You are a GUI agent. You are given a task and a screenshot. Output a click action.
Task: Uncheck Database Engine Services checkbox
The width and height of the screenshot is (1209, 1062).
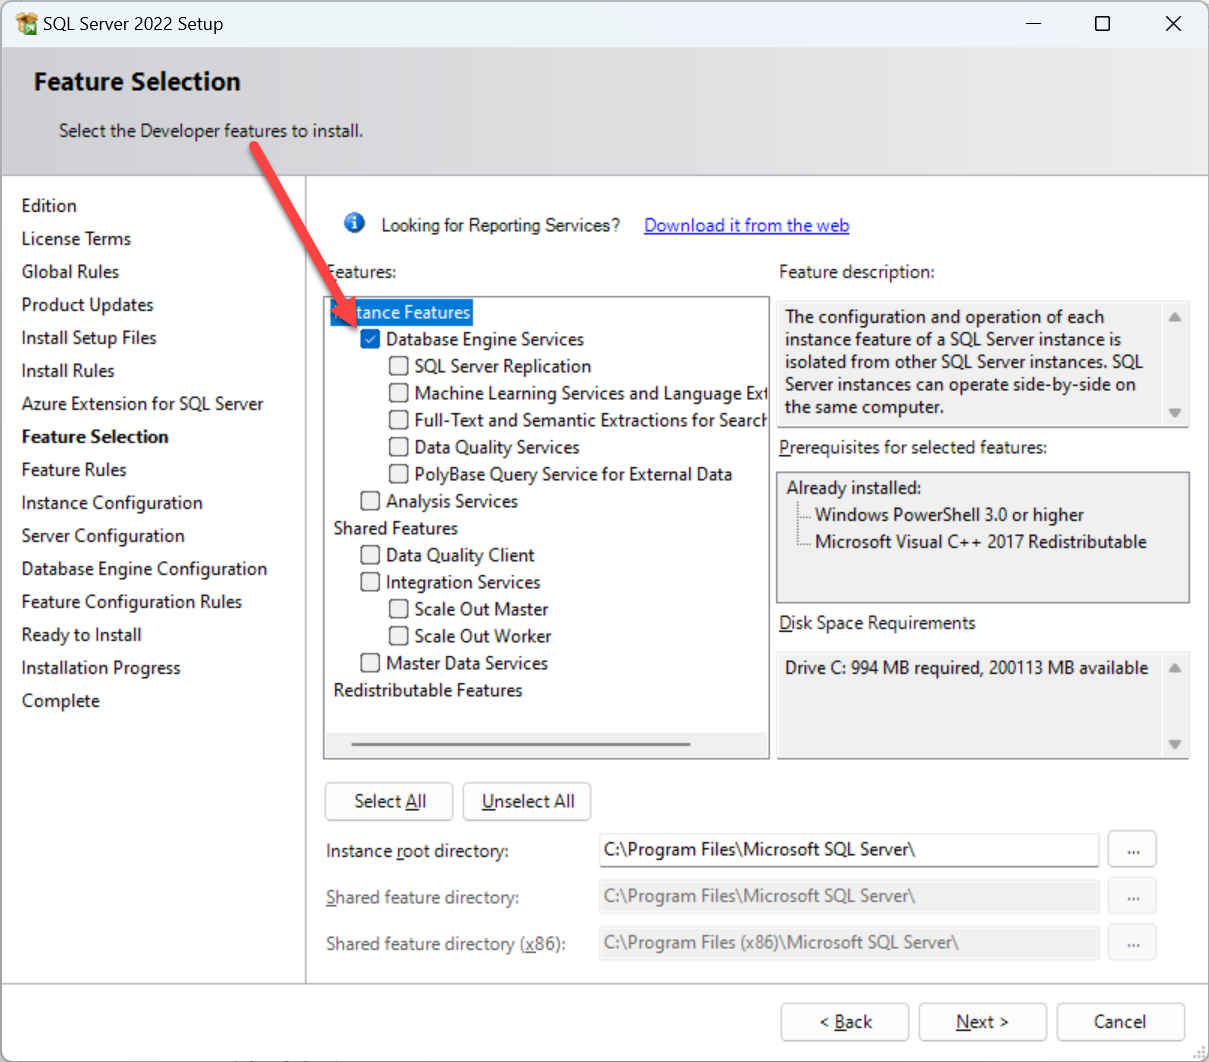[x=370, y=339]
